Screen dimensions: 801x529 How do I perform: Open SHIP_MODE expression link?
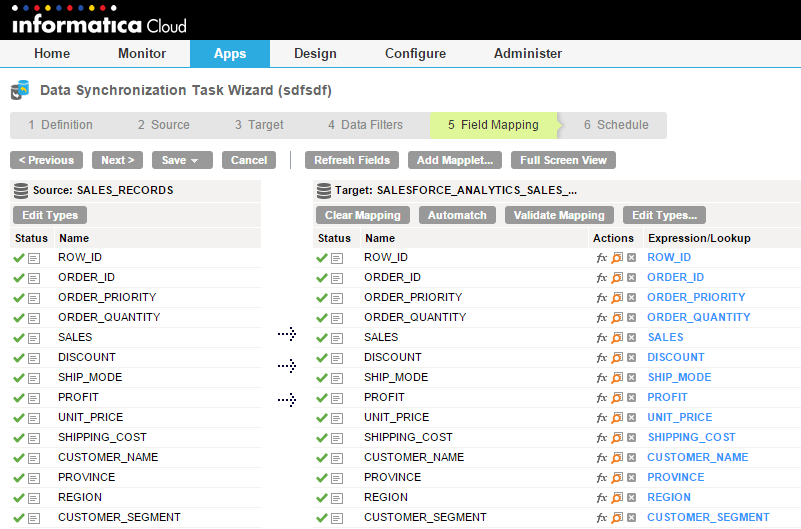679,377
